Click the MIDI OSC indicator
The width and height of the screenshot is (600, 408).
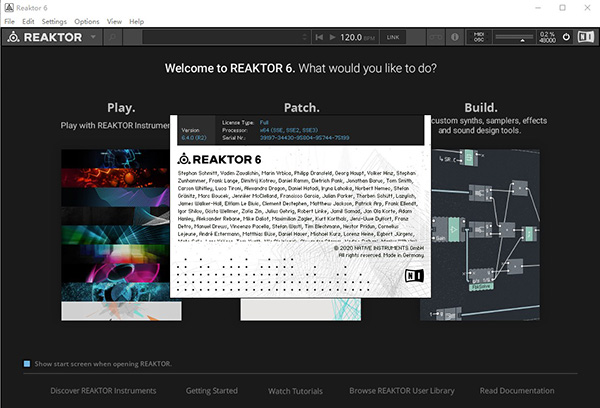pos(479,37)
